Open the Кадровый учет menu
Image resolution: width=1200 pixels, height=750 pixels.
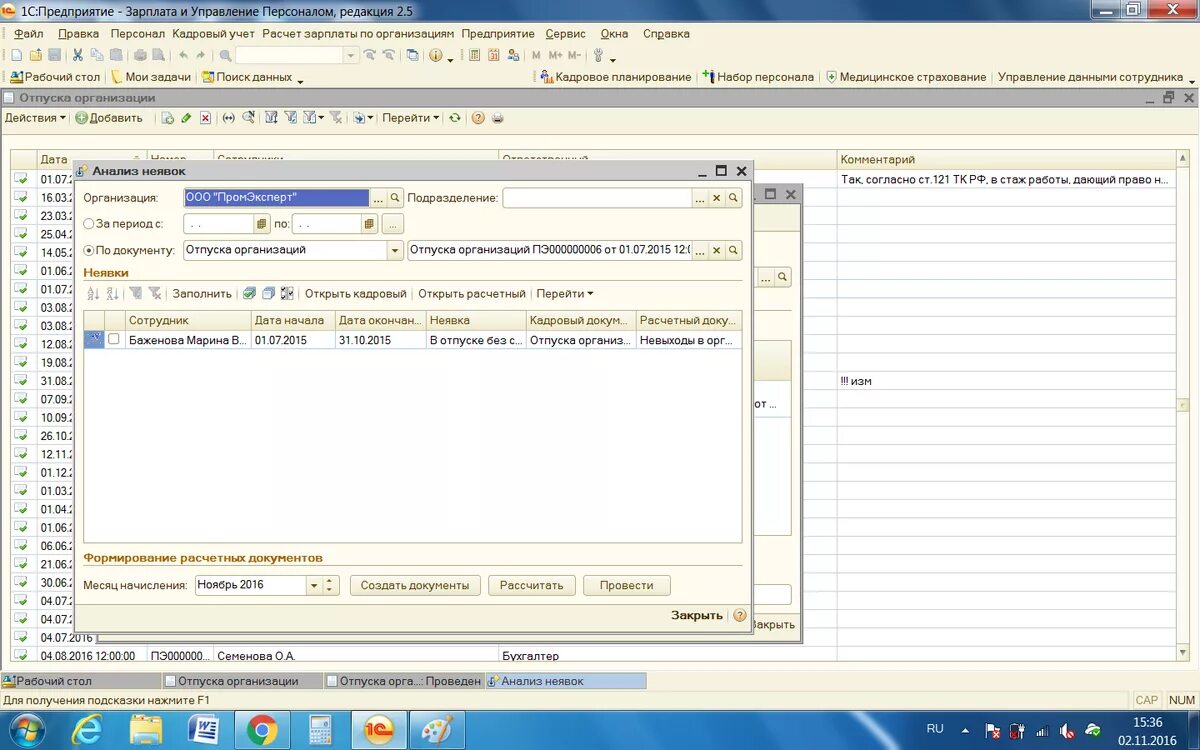214,33
